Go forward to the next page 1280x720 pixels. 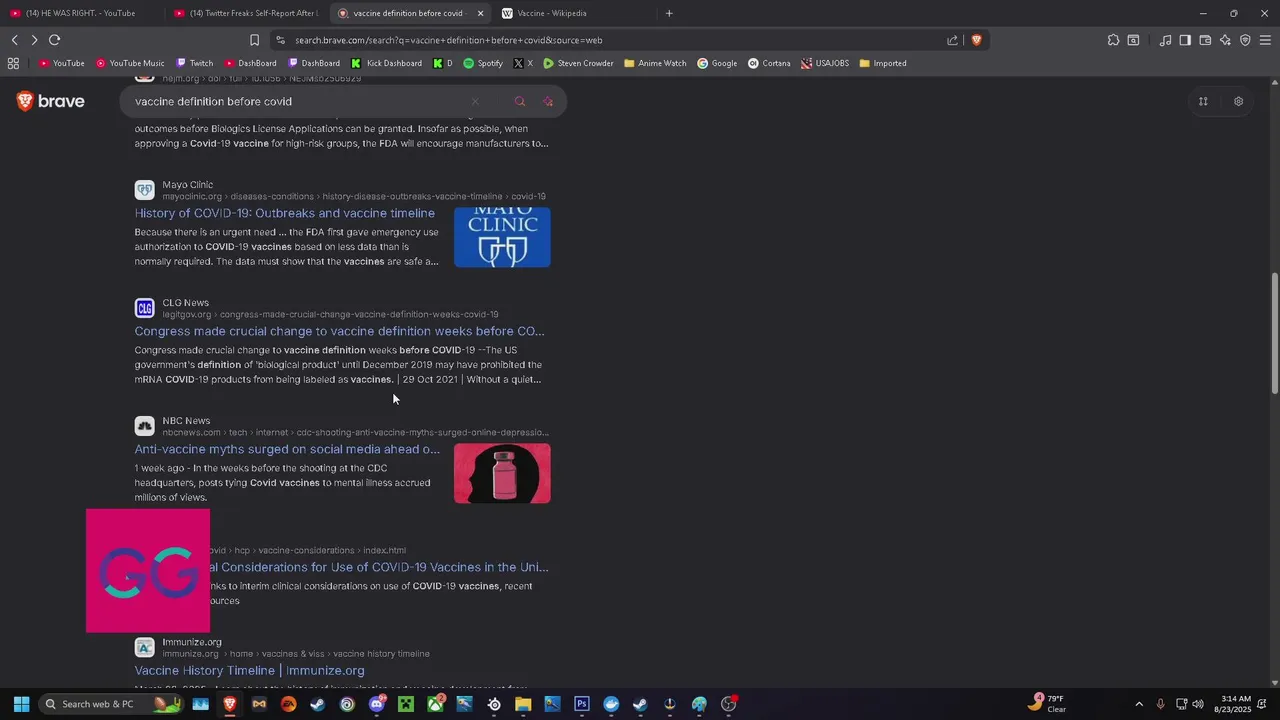34,40
